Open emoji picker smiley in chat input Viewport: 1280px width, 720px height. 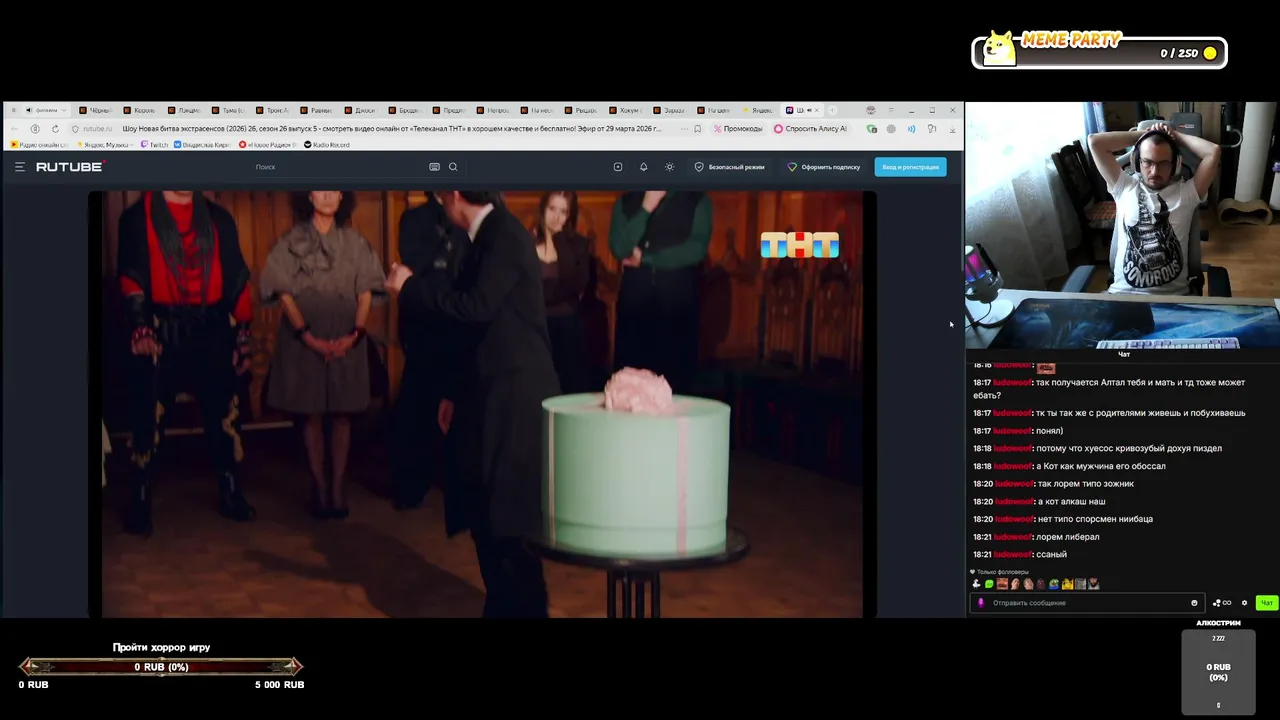click(1194, 603)
